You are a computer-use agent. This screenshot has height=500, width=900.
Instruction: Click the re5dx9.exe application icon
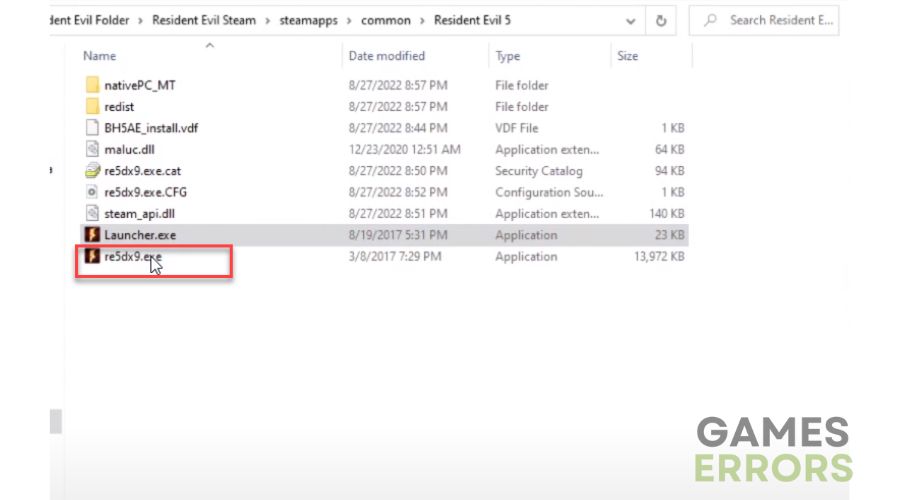coord(92,256)
